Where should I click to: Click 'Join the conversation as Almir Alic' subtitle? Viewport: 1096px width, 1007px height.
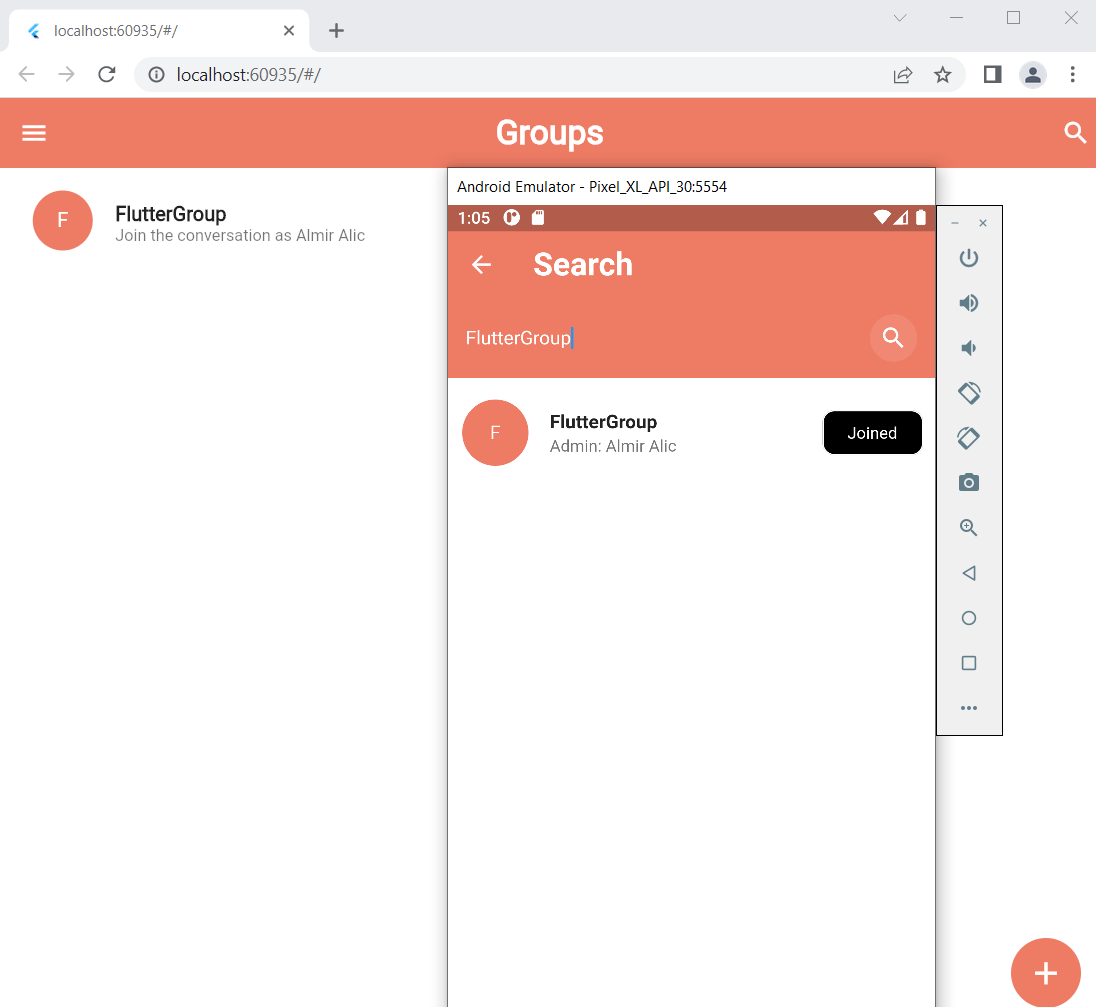click(x=240, y=236)
